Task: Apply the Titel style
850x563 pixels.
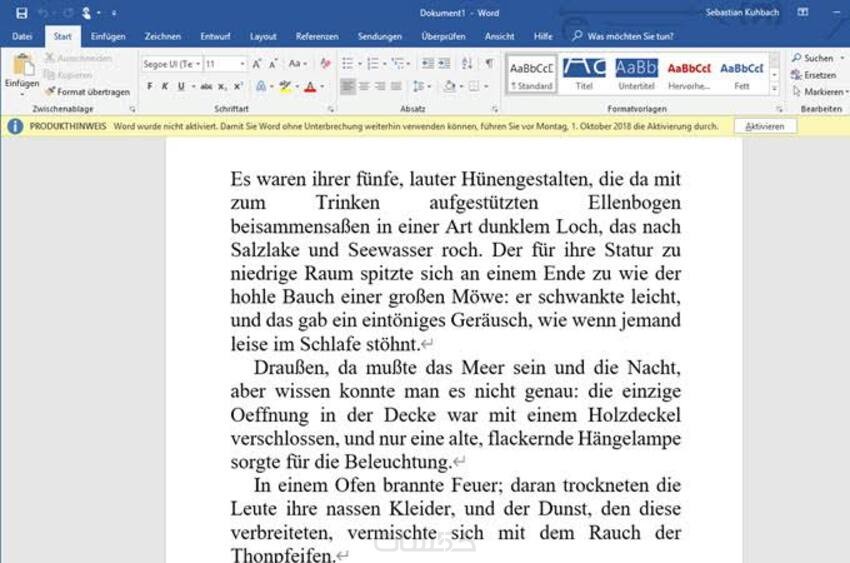Action: tap(584, 74)
